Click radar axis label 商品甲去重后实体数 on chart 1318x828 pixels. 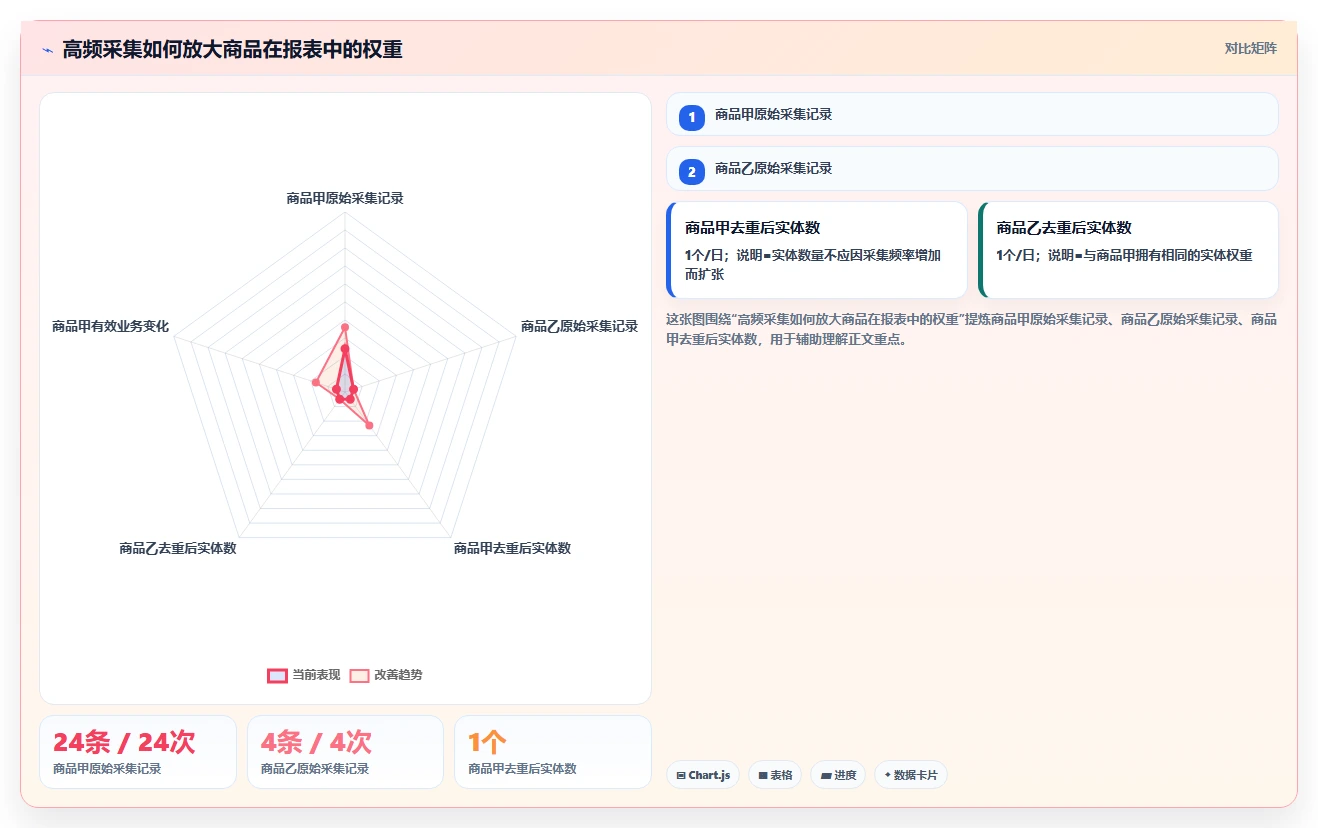click(x=512, y=548)
